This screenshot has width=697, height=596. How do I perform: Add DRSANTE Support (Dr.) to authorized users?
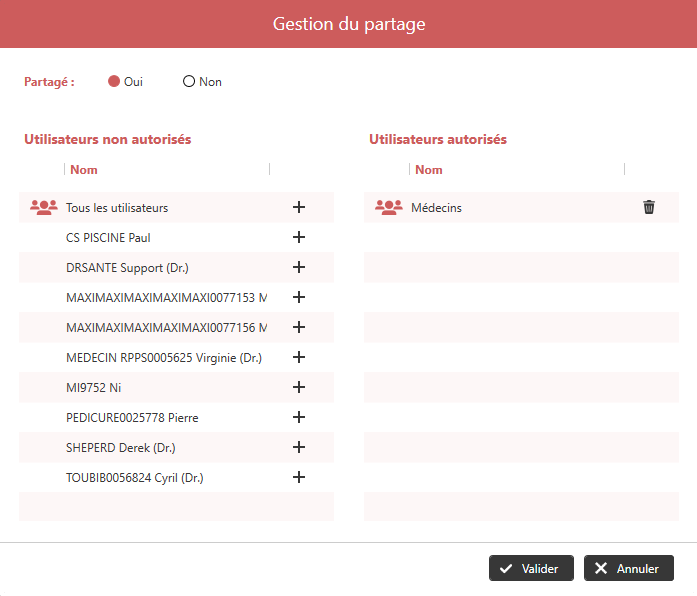coord(298,267)
